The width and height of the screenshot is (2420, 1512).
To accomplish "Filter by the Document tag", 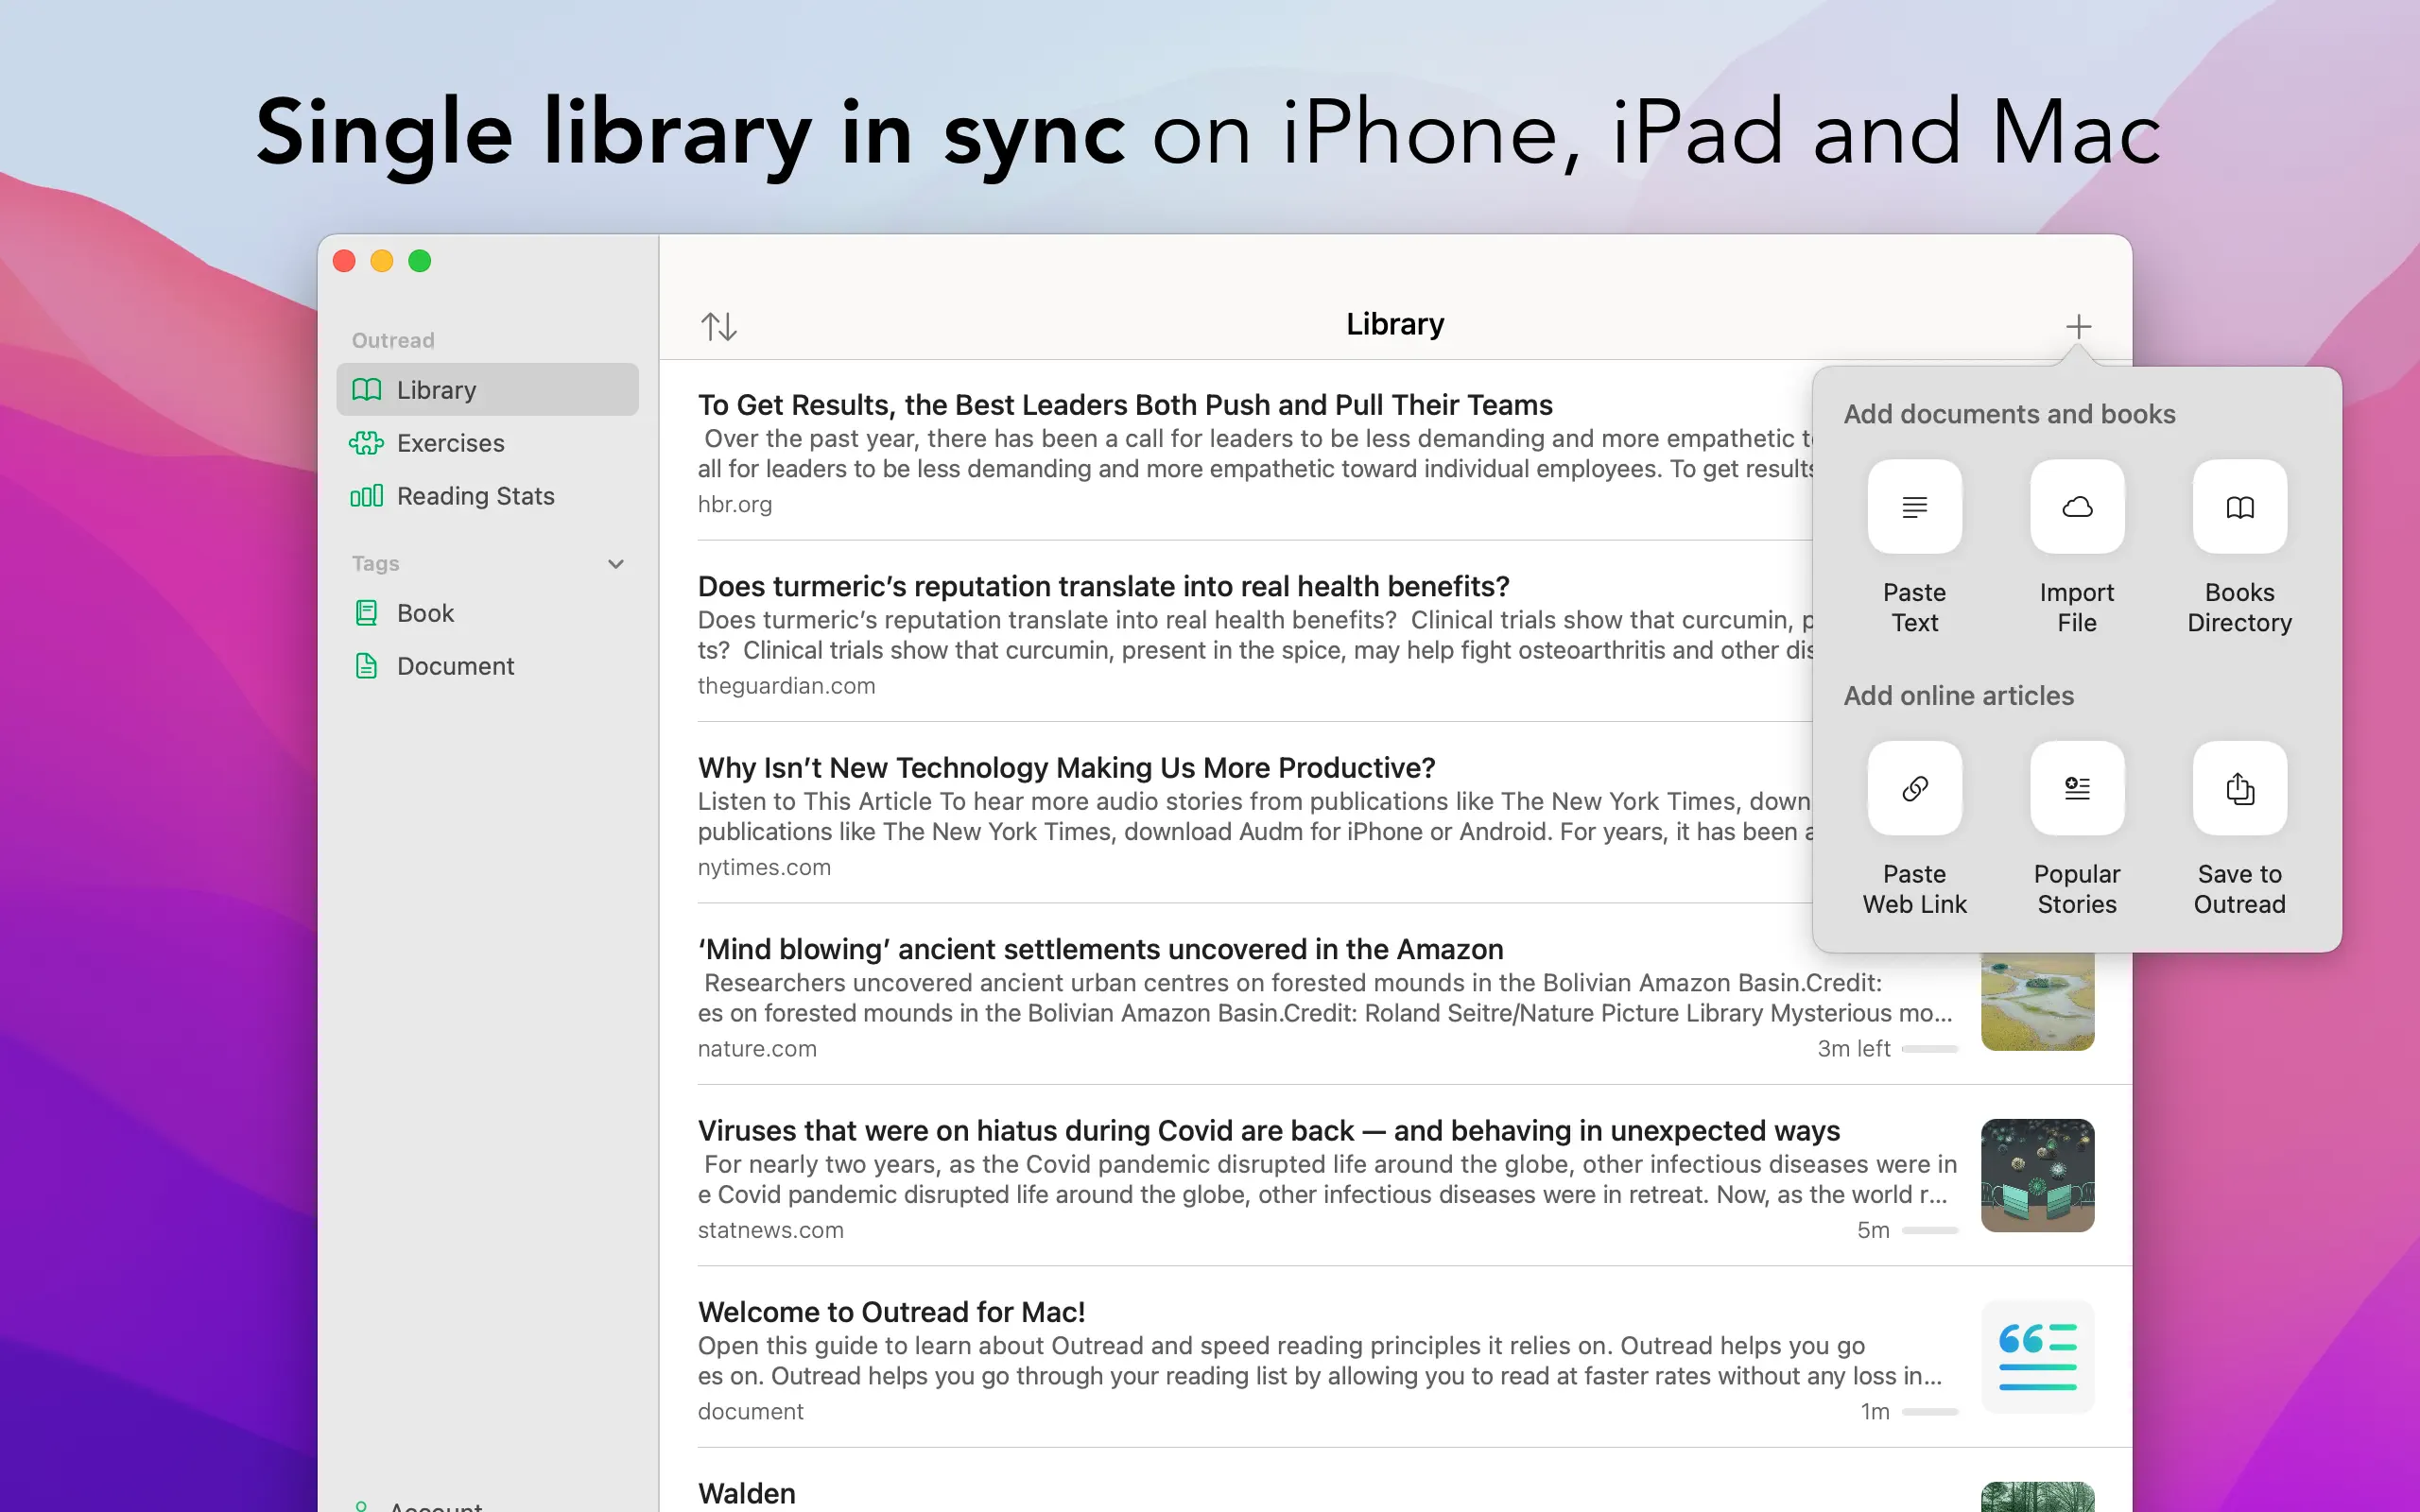I will (455, 666).
